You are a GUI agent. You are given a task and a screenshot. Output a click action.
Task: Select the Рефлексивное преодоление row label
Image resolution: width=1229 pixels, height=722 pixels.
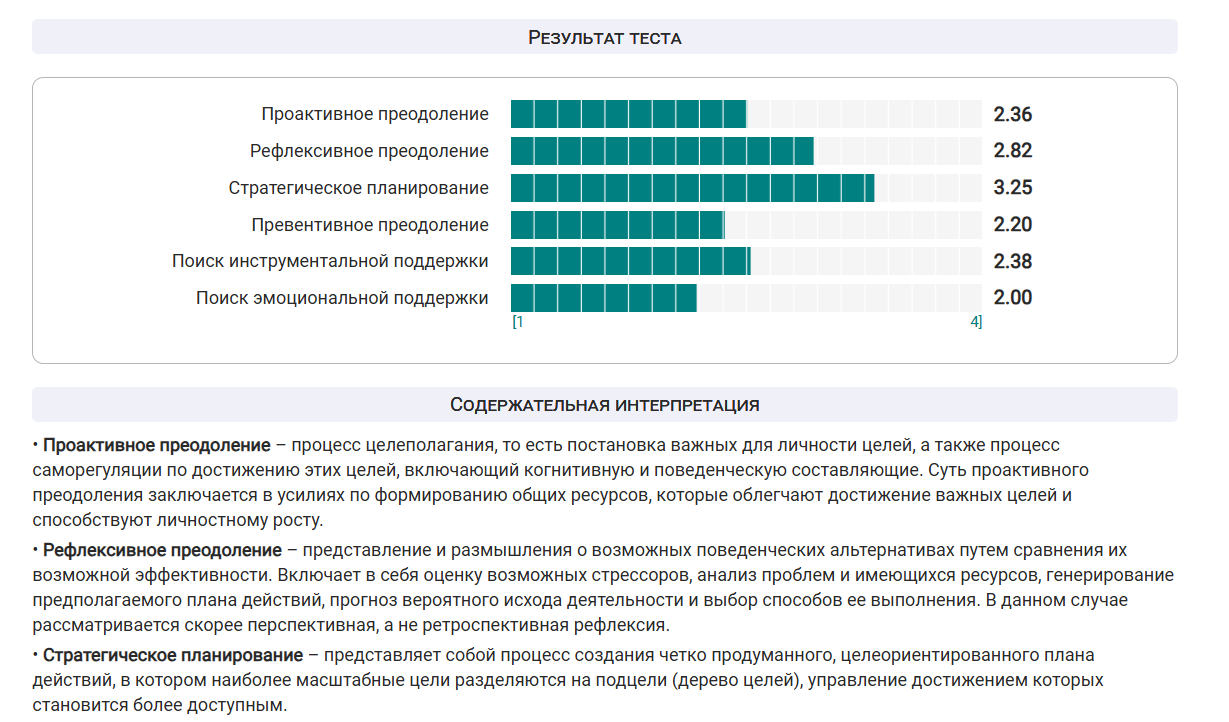[370, 150]
